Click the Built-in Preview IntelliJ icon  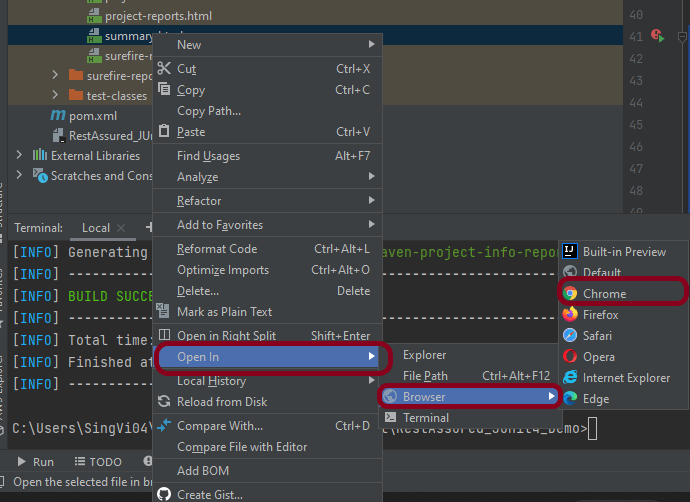[x=570, y=252]
